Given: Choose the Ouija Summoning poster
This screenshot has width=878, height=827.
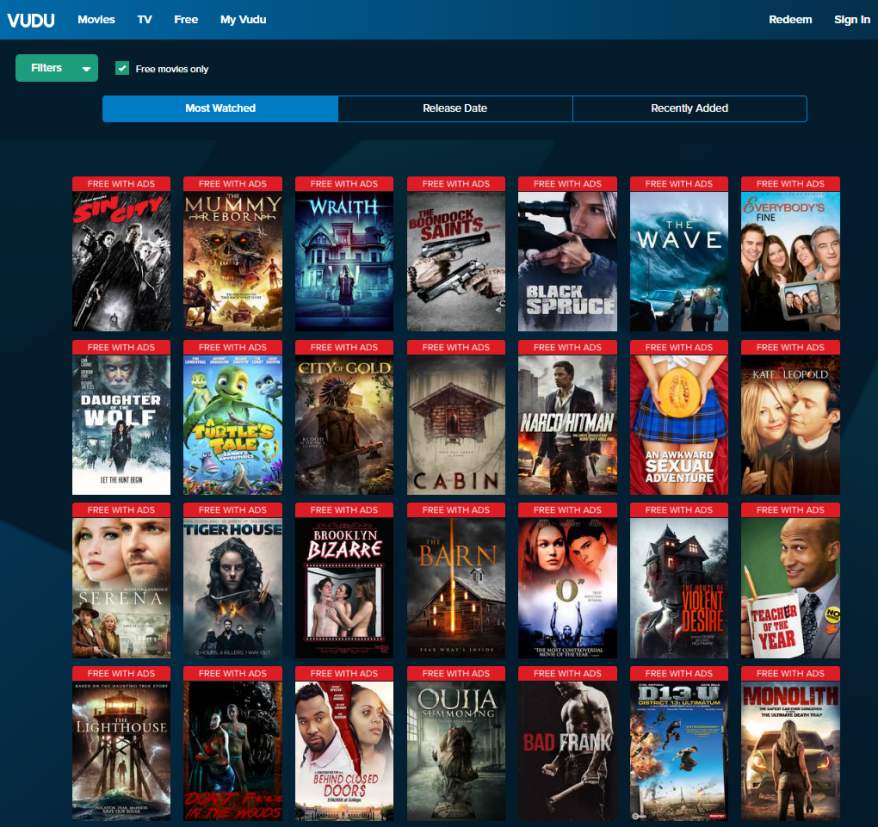Looking at the screenshot, I should click(456, 744).
